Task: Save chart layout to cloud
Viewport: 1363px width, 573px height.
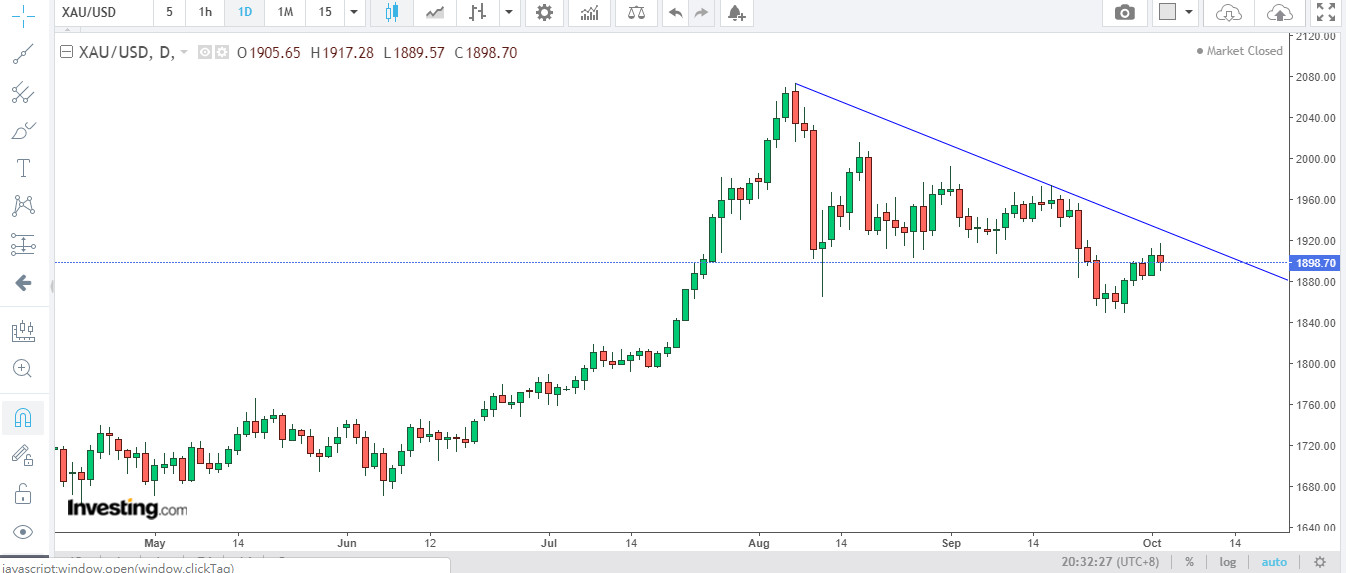Action: (x=1279, y=12)
